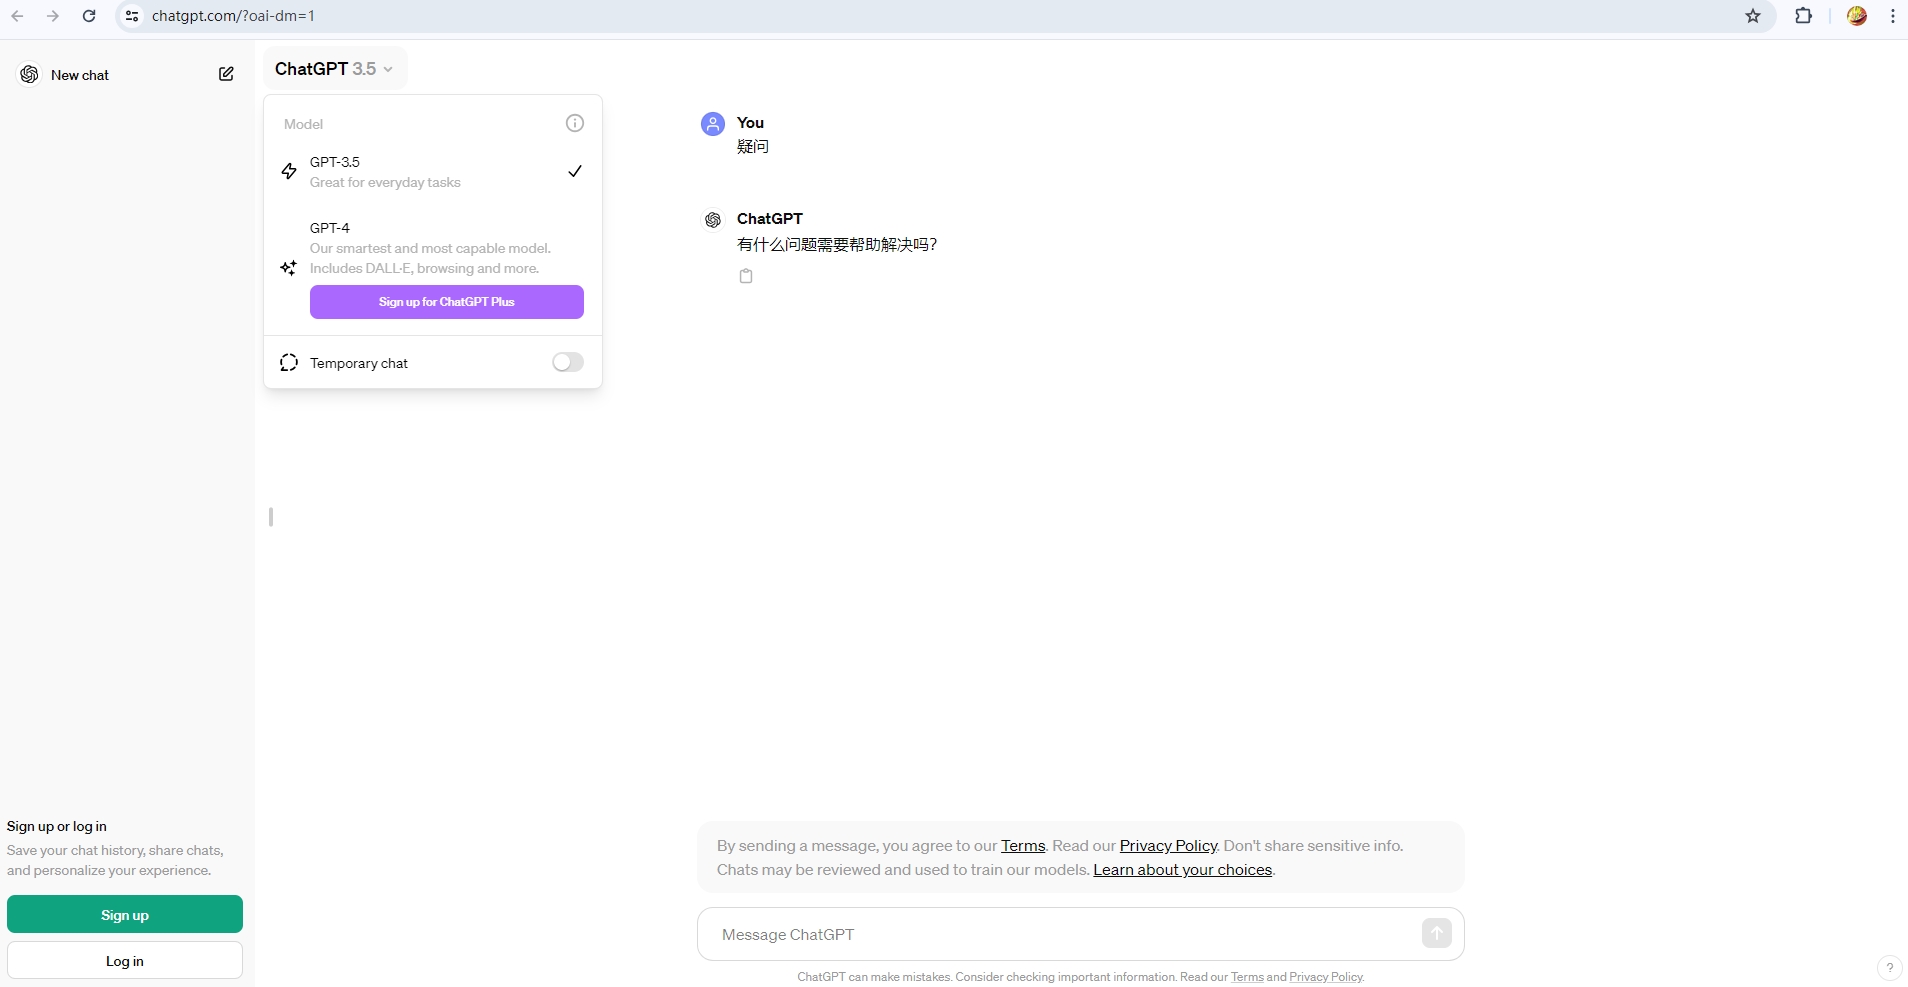The image size is (1908, 987).
Task: Collapse sidebar using the vertical handle
Action: pos(271,517)
